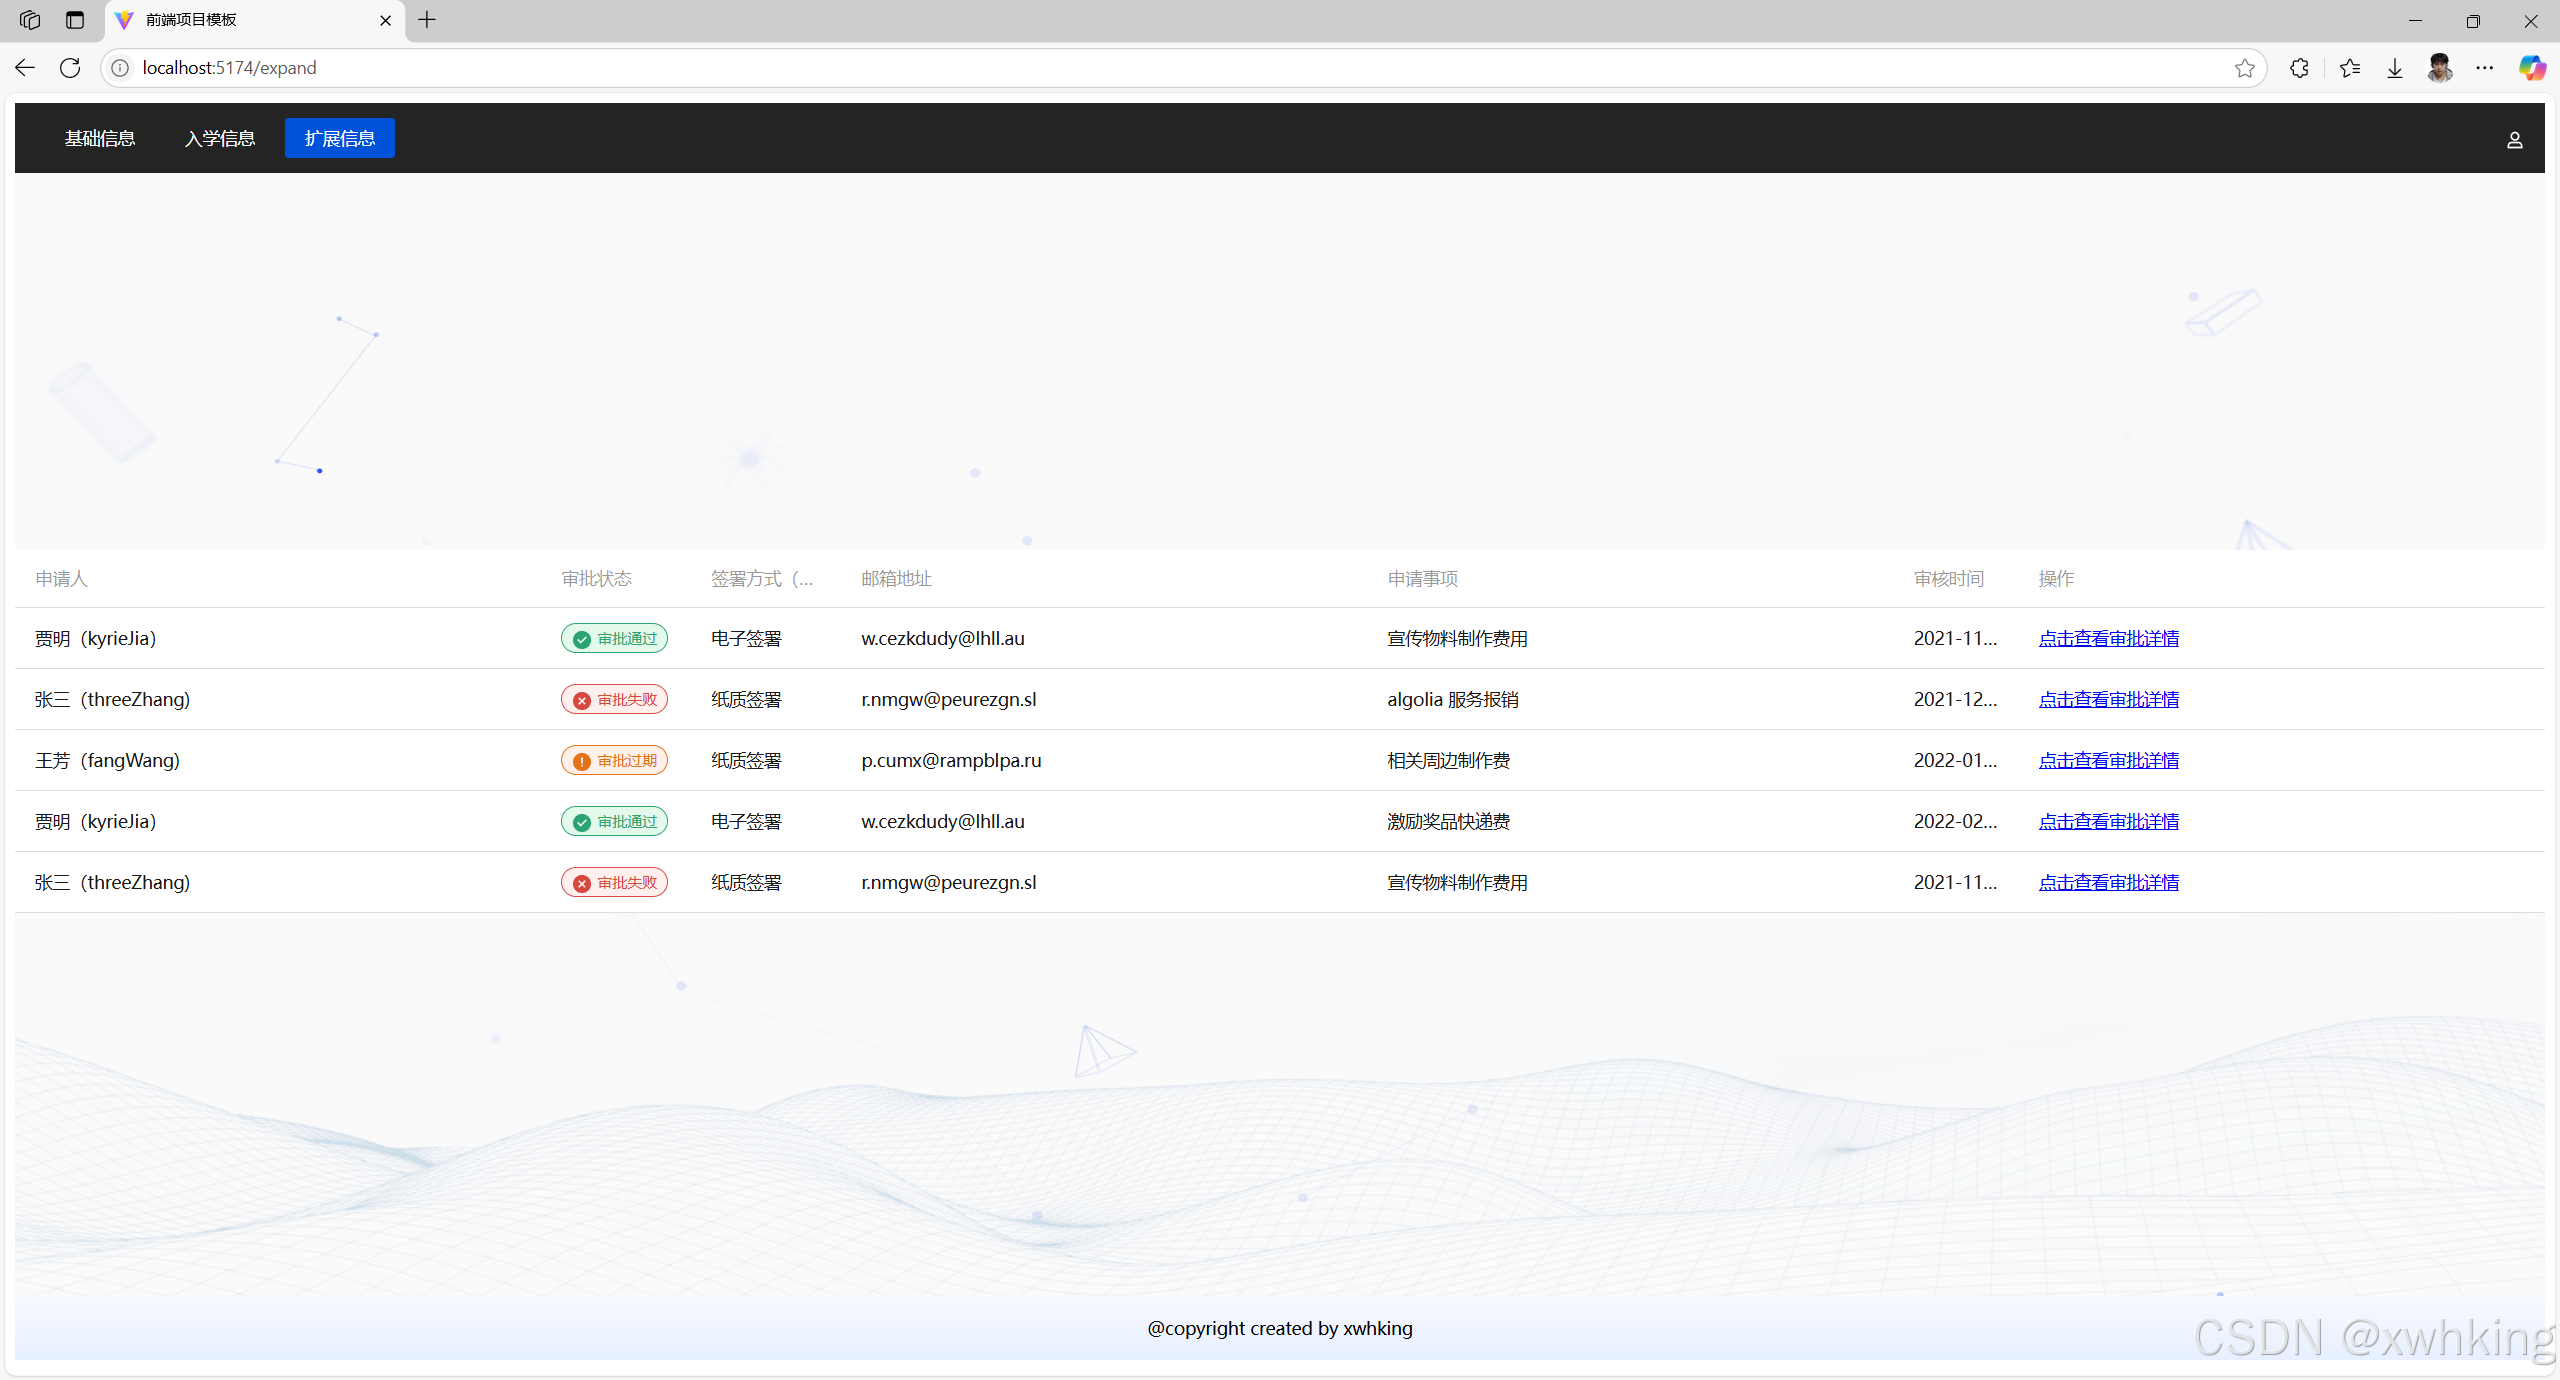Click the browser refresh icon
Image resolution: width=2560 pixels, height=1380 pixels.
(x=70, y=68)
